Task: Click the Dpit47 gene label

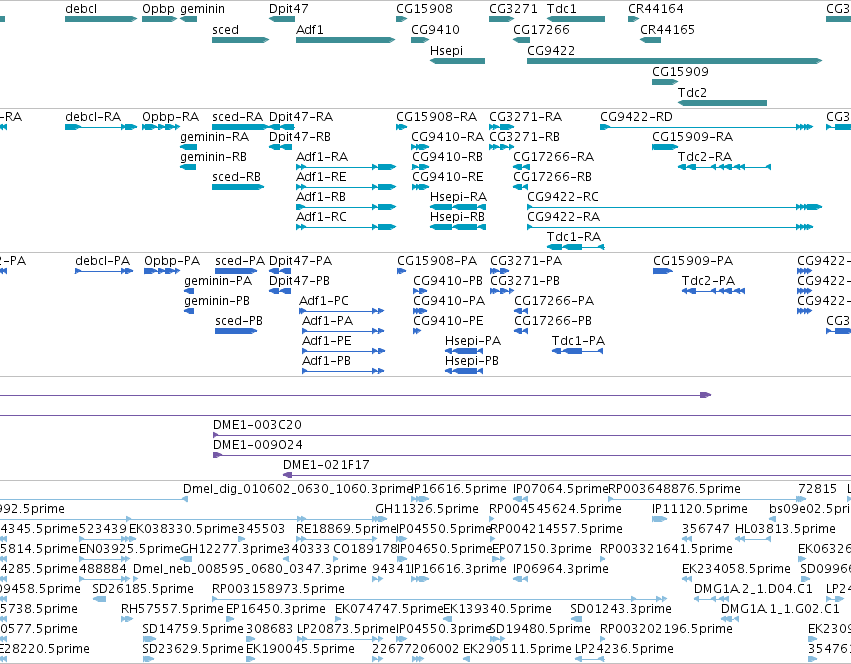Action: (x=289, y=9)
